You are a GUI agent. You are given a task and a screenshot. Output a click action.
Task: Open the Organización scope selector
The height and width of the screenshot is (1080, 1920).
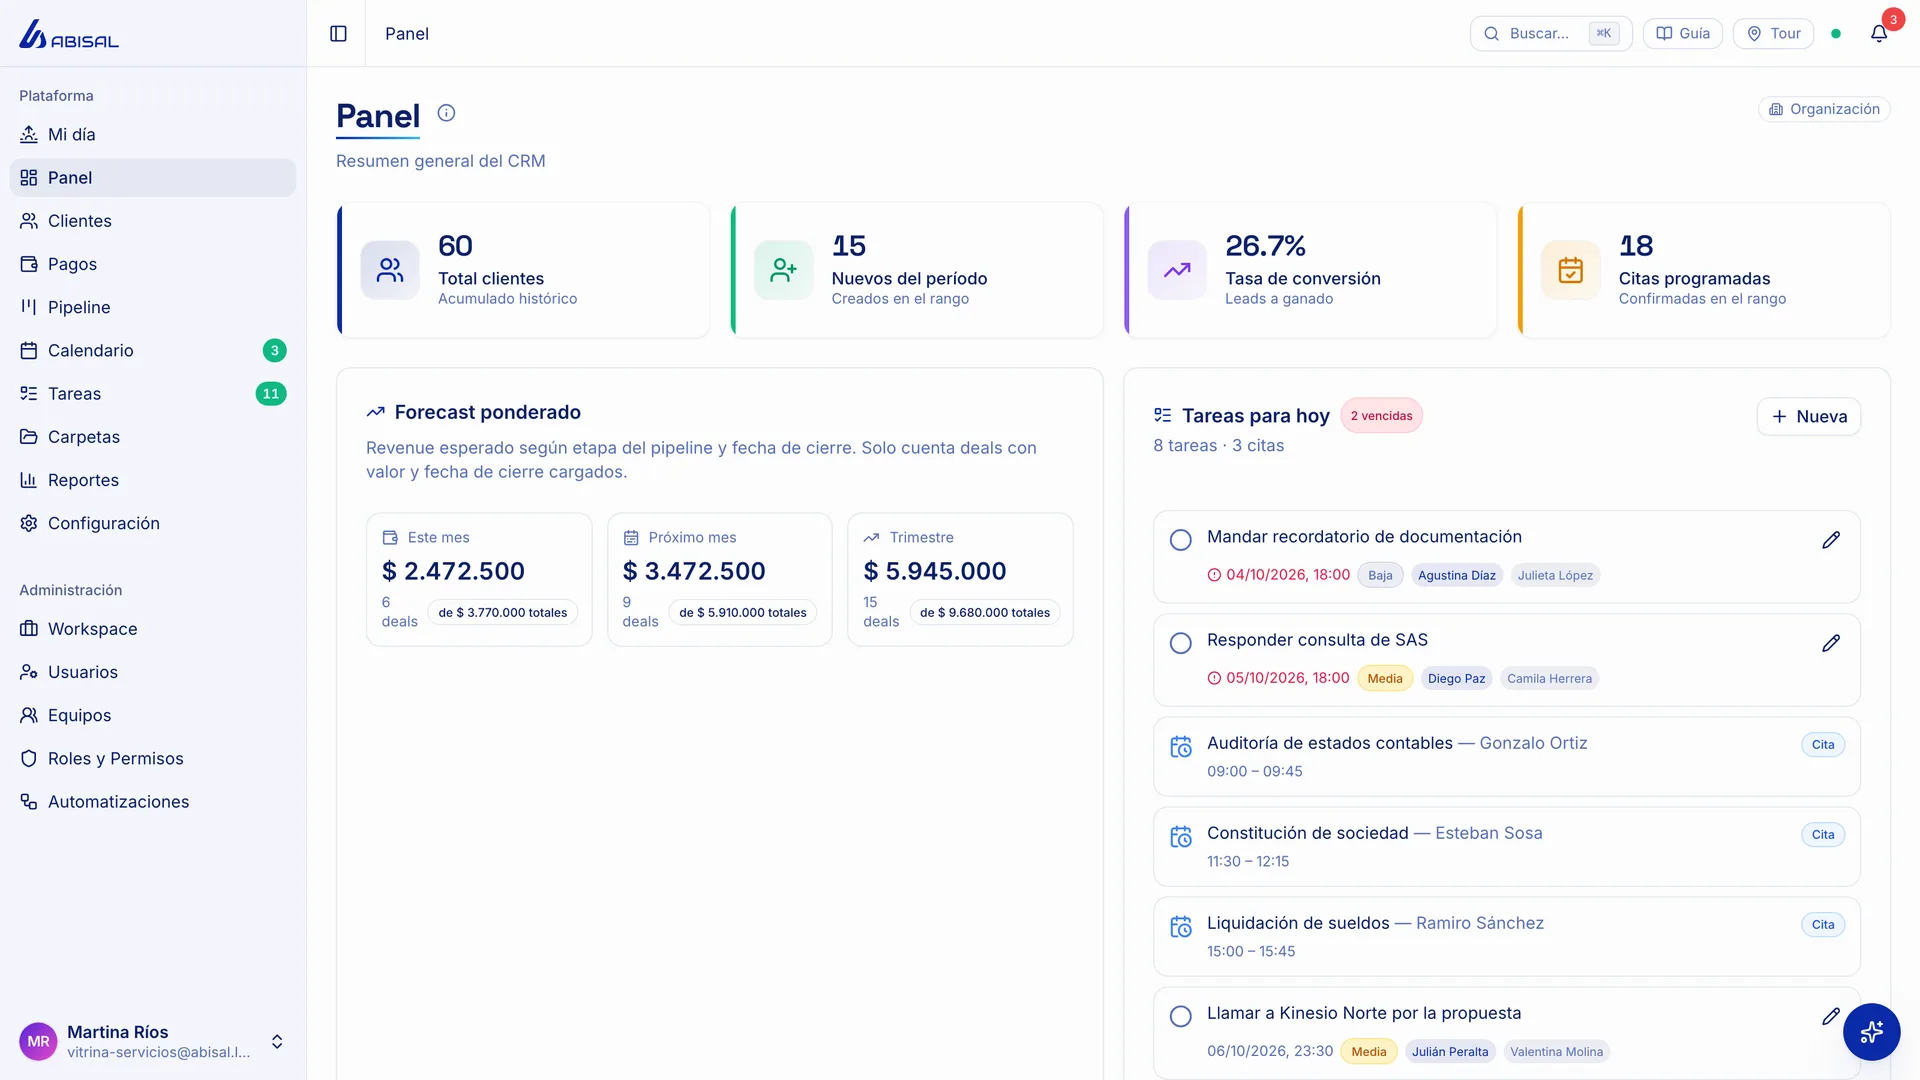click(1824, 109)
